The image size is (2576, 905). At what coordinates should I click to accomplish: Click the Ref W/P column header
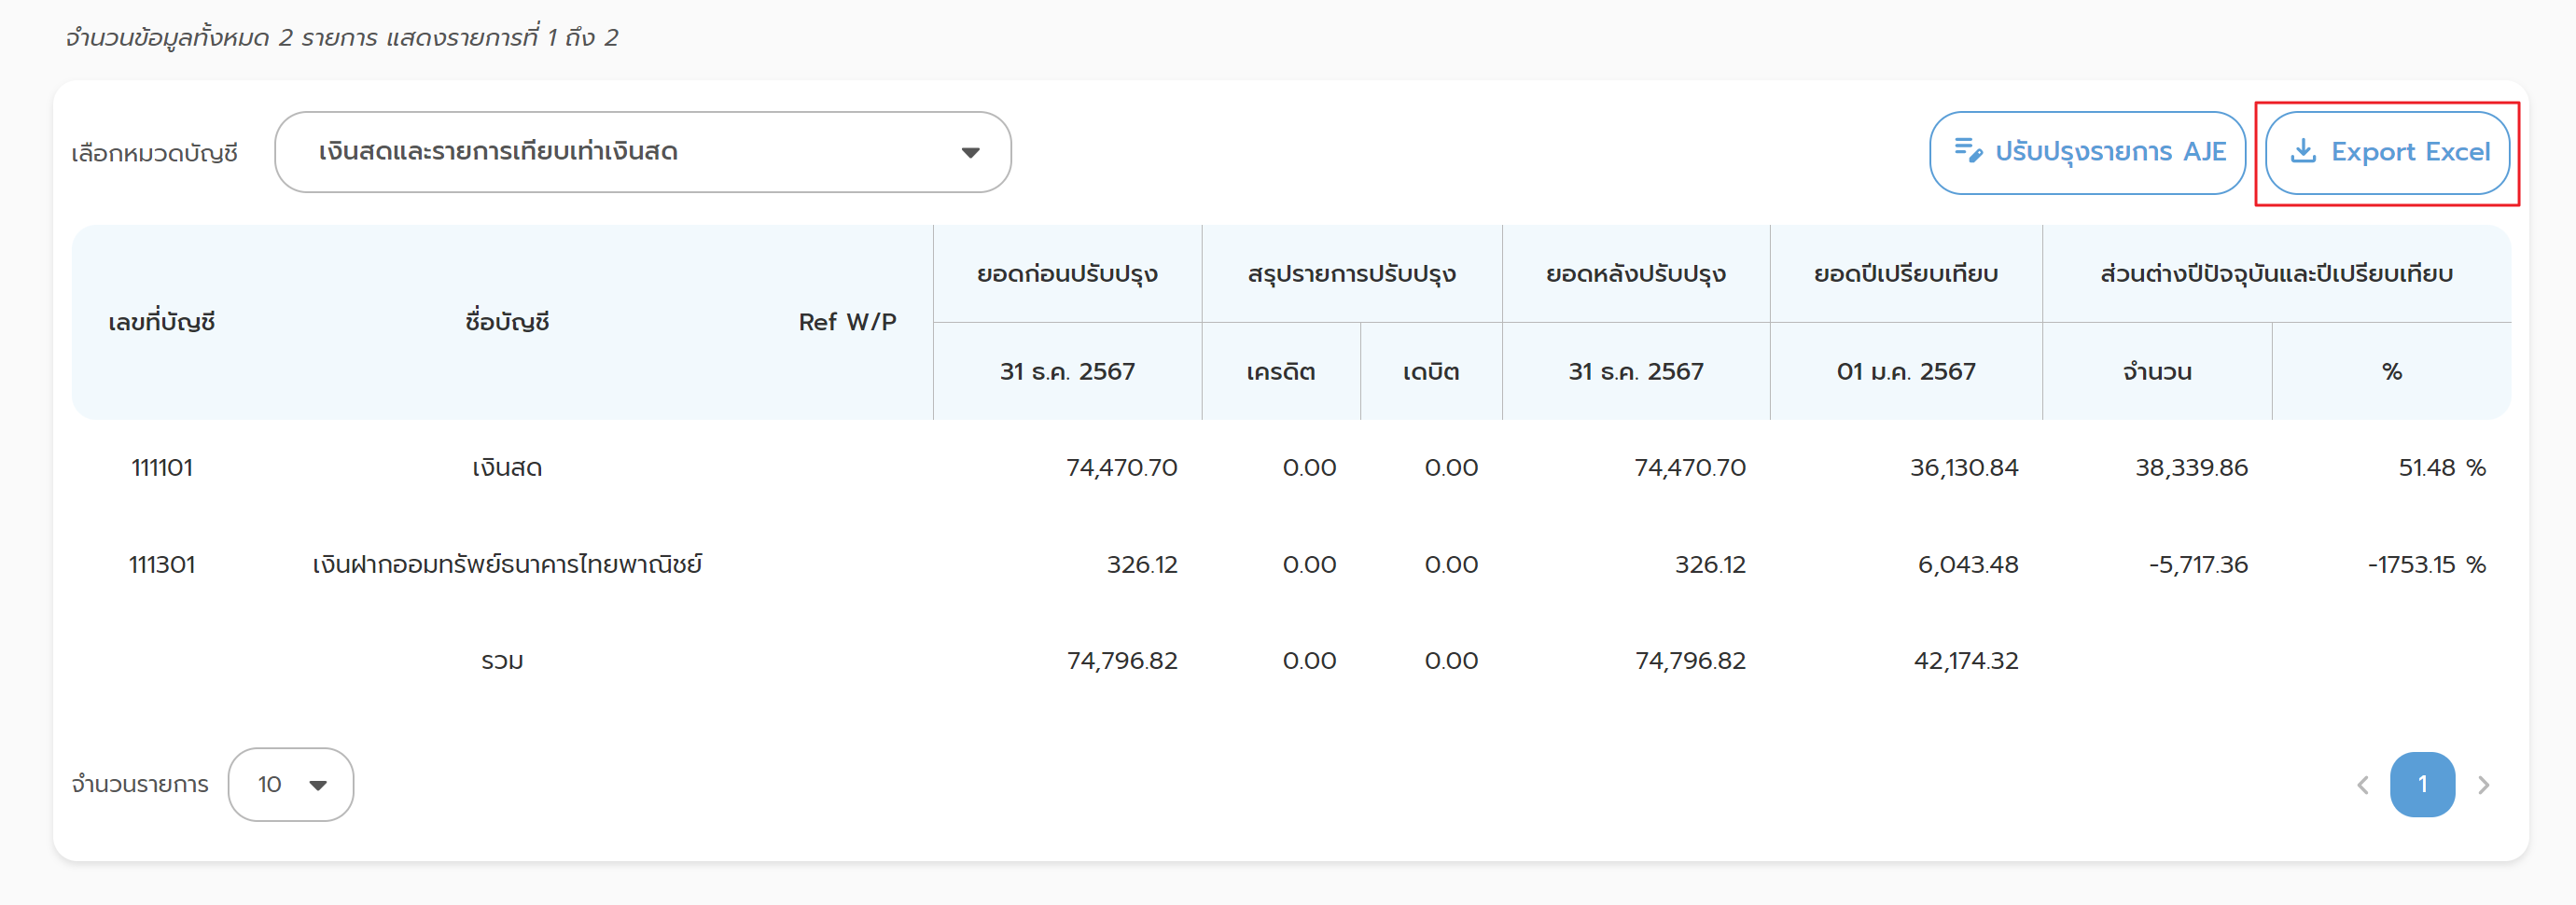(x=847, y=322)
